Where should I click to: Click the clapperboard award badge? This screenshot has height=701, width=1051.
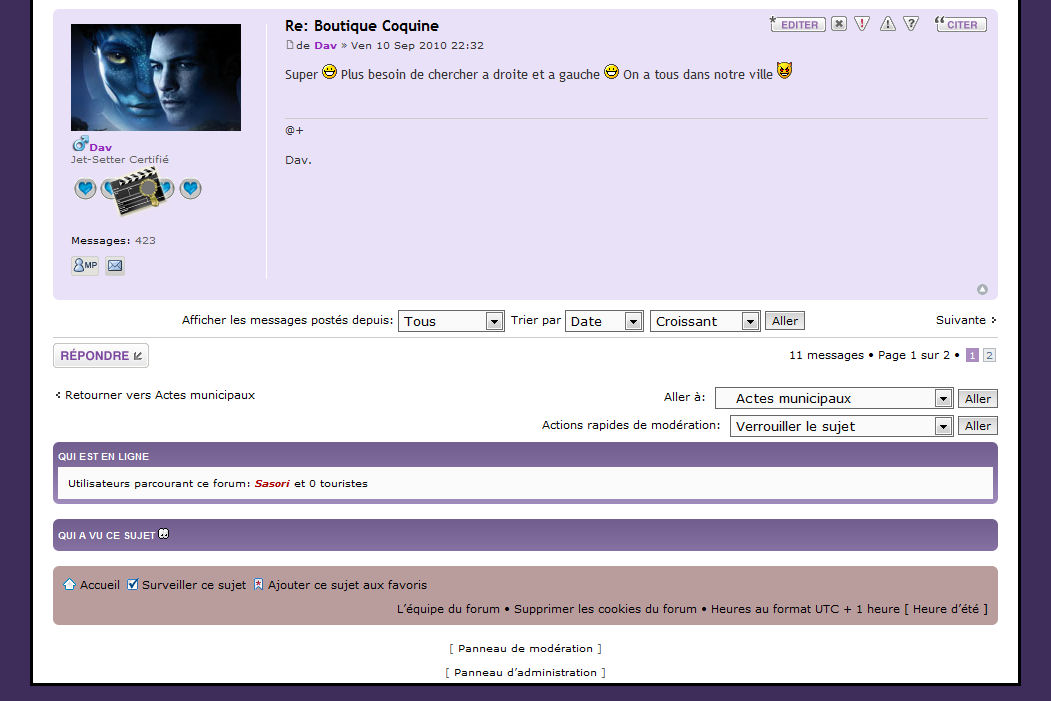(137, 192)
